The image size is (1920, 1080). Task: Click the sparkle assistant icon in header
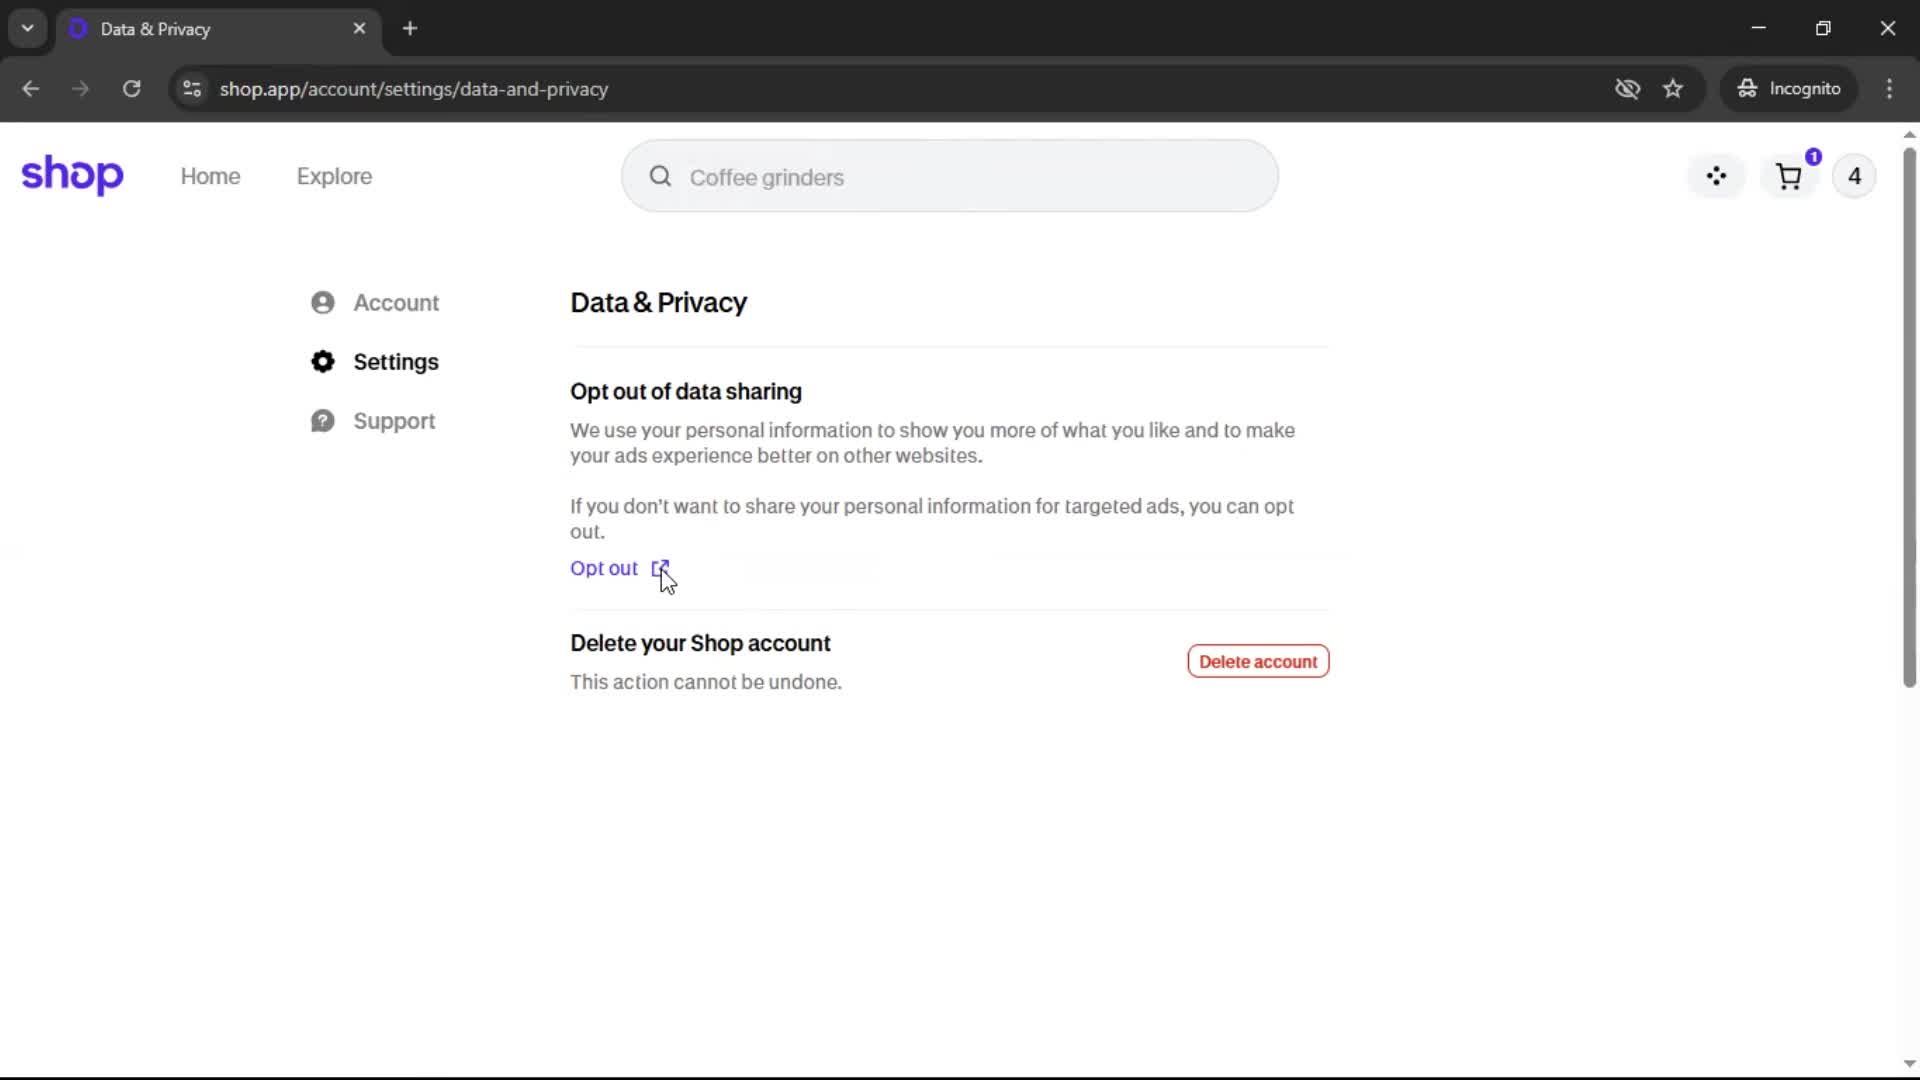click(1716, 177)
